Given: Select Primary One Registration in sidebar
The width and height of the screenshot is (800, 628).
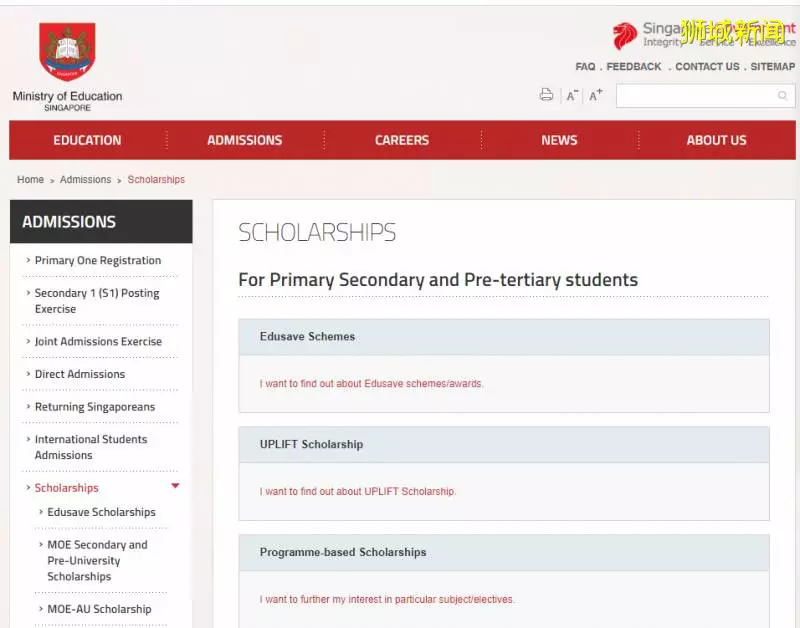Looking at the screenshot, I should click(x=98, y=260).
